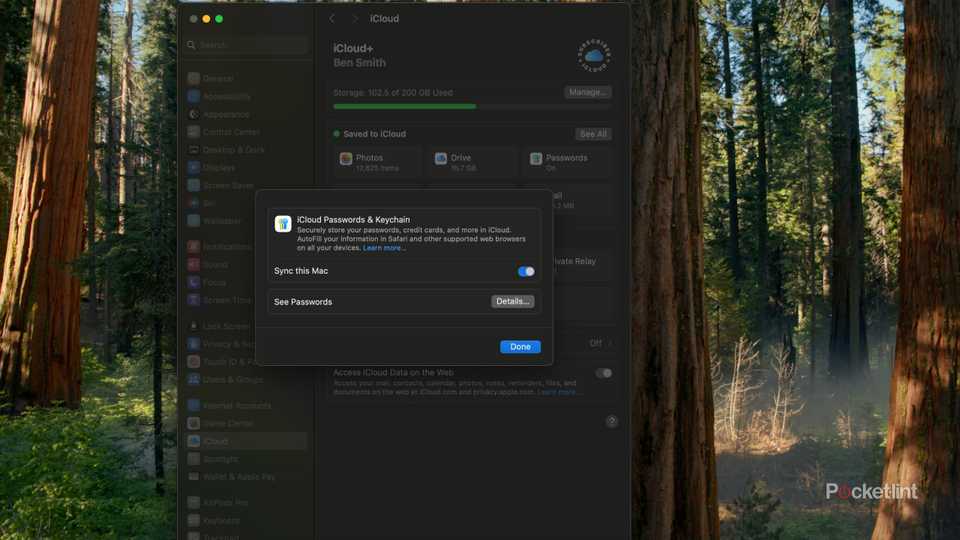Confirm the dialog with the Done button

[520, 347]
